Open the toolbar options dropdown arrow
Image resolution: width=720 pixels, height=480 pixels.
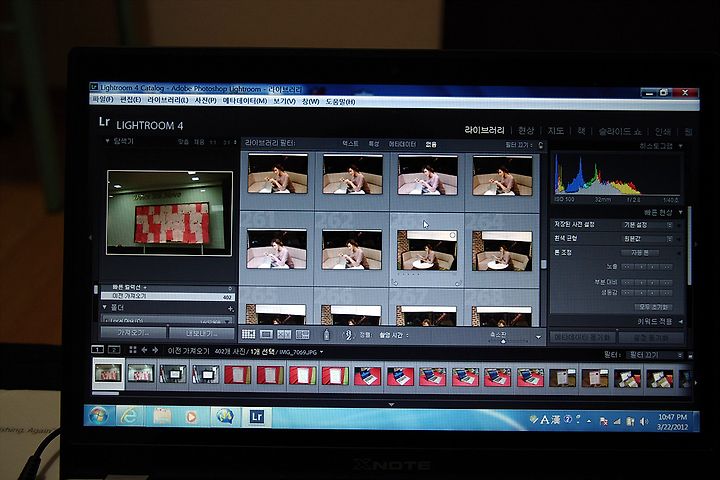538,337
